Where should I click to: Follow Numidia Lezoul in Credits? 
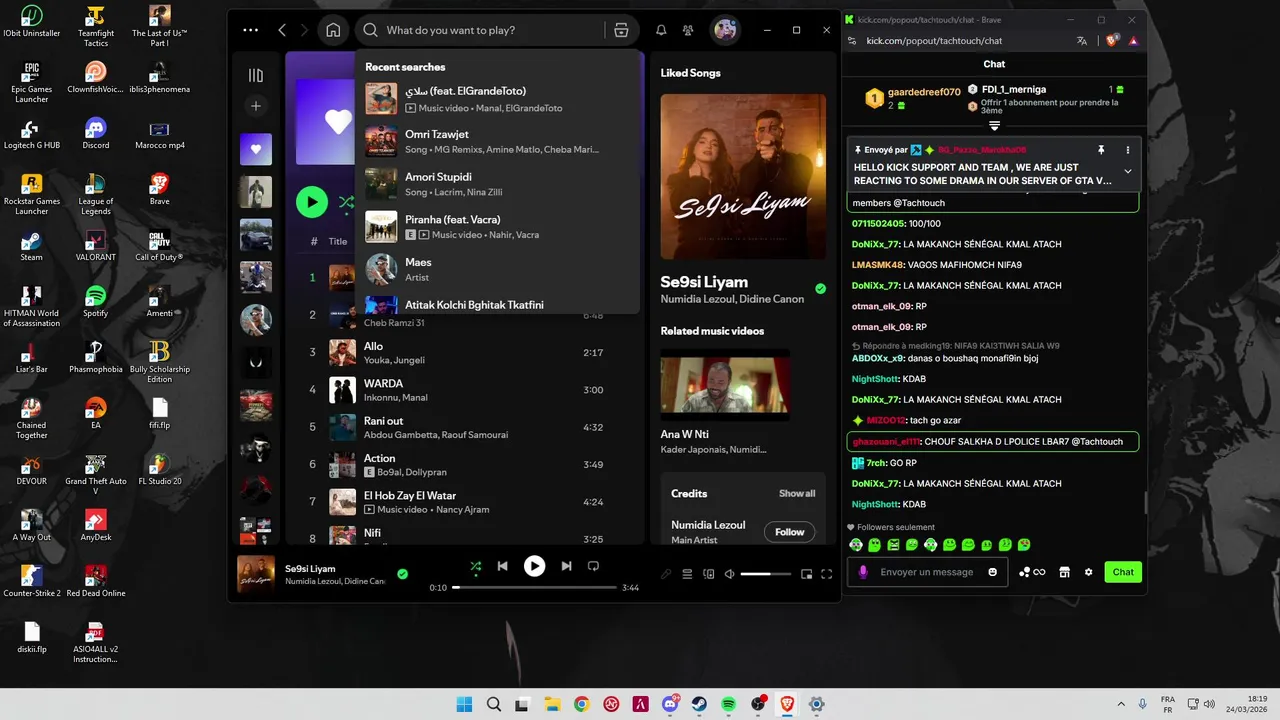coord(789,532)
